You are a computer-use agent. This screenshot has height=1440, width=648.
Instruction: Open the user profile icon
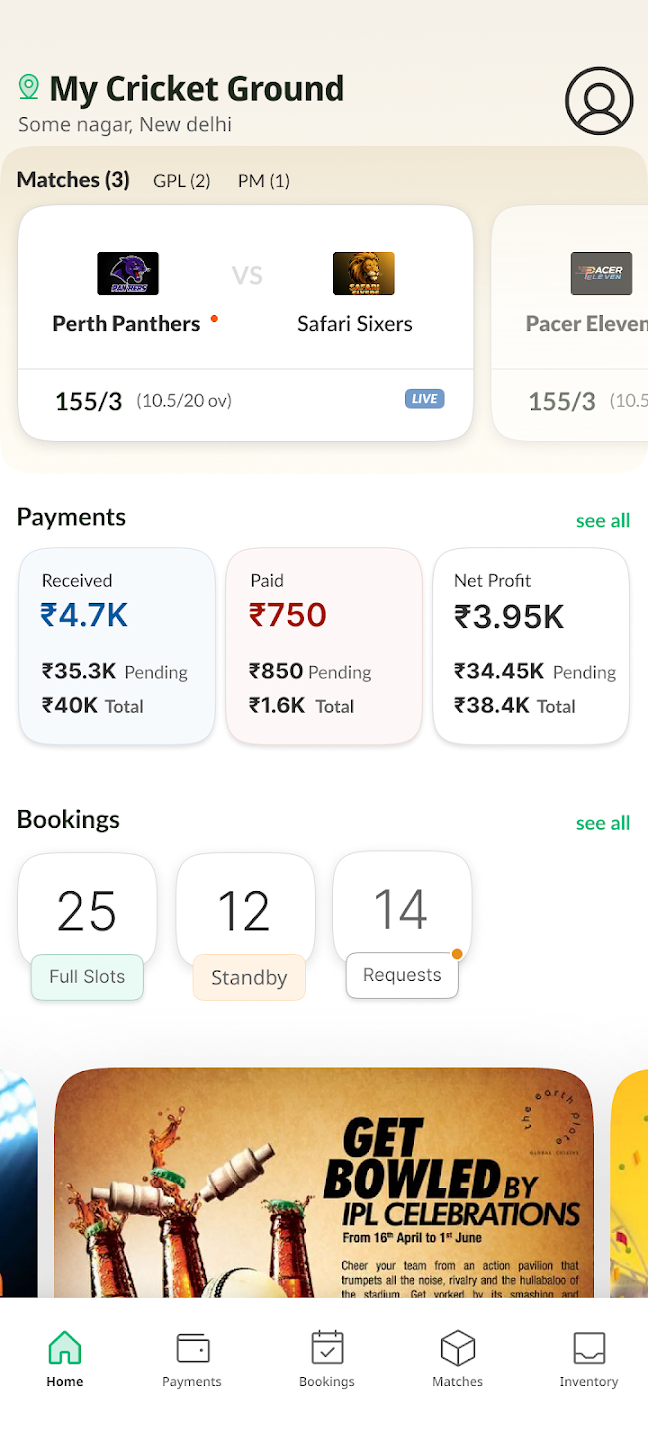(x=599, y=101)
